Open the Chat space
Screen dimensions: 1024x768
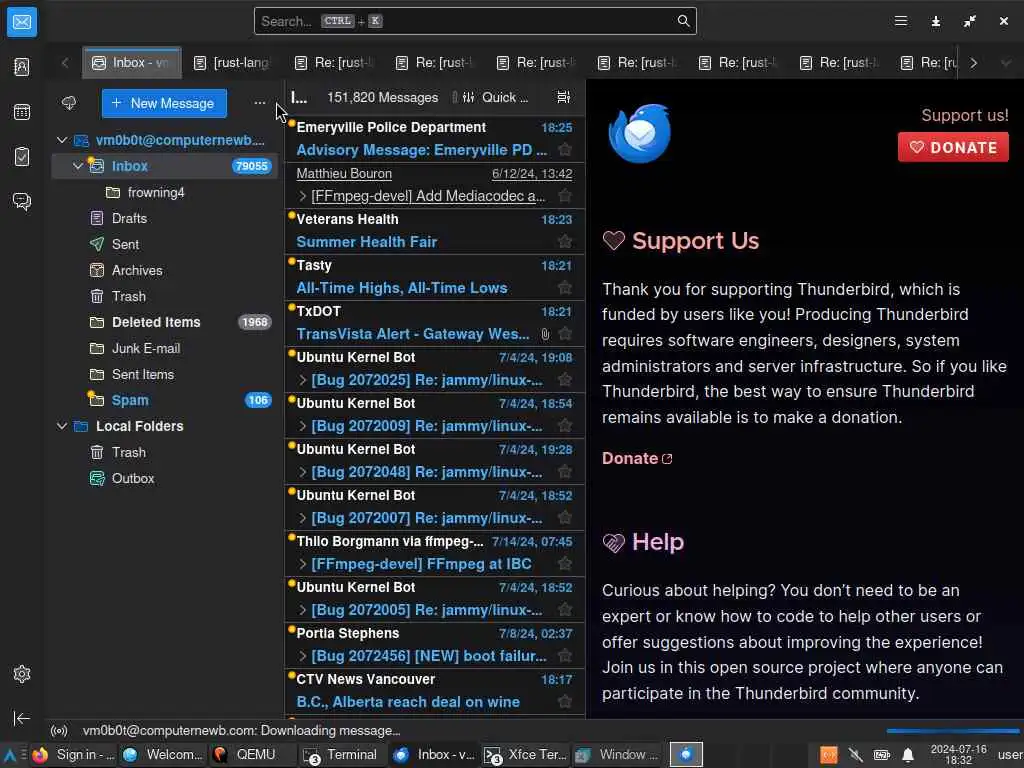tap(22, 201)
